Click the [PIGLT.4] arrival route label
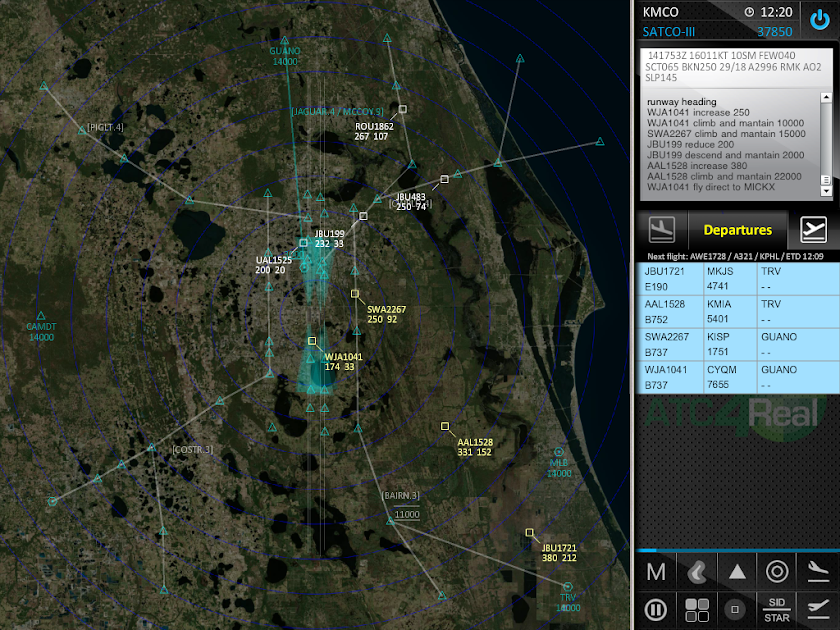Screen dimensions: 840x630 [105, 127]
